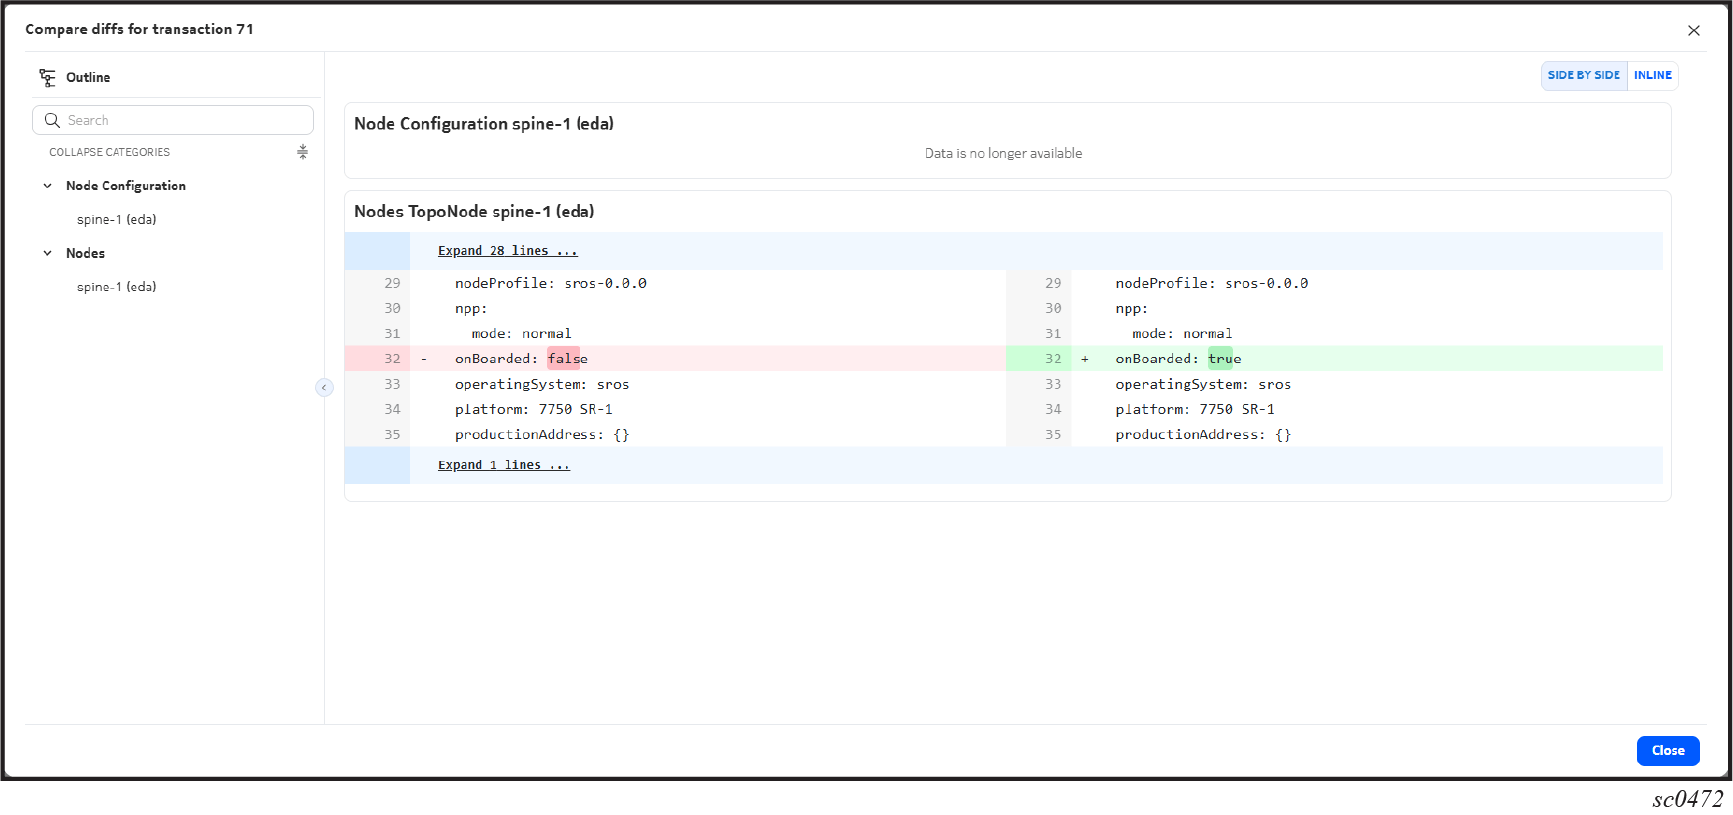This screenshot has height=815, width=1733.
Task: Click left pane 'mode: normal' line
Action: pos(522,333)
